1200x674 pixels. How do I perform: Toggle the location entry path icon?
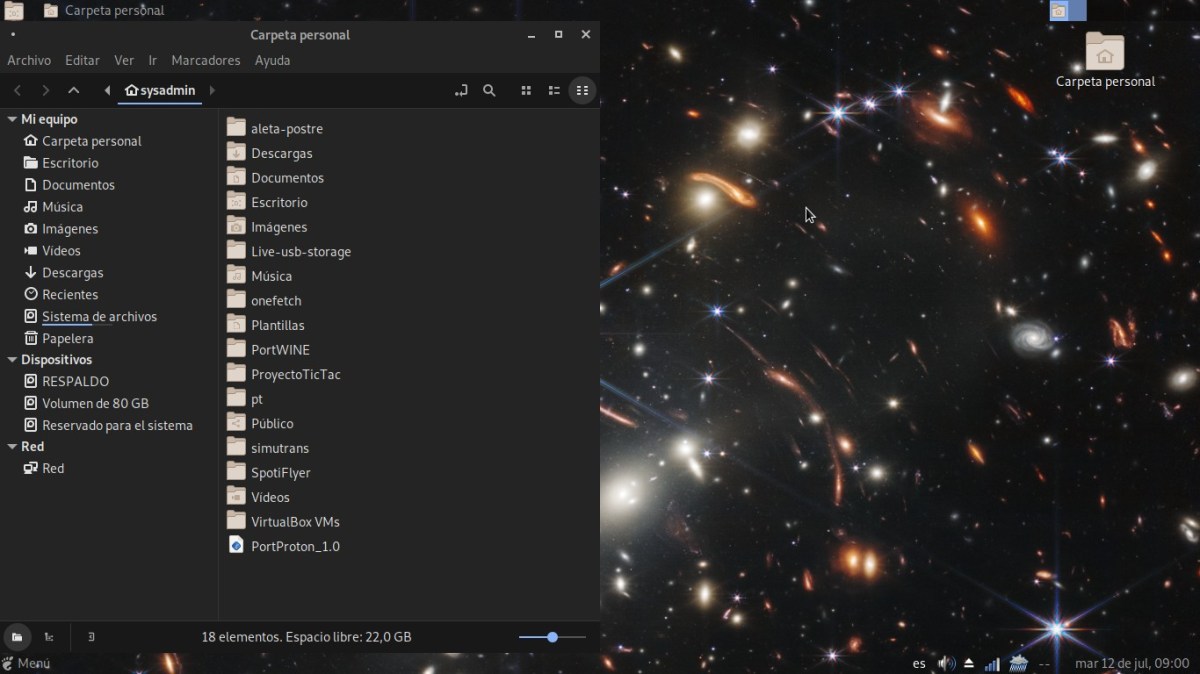click(461, 90)
